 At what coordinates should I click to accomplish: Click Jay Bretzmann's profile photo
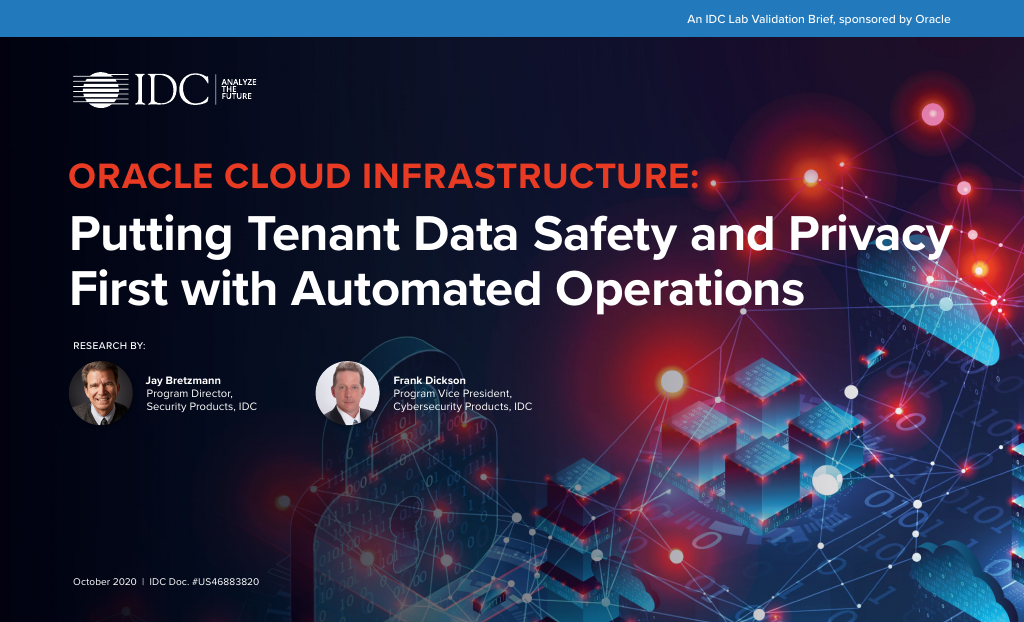[100, 393]
